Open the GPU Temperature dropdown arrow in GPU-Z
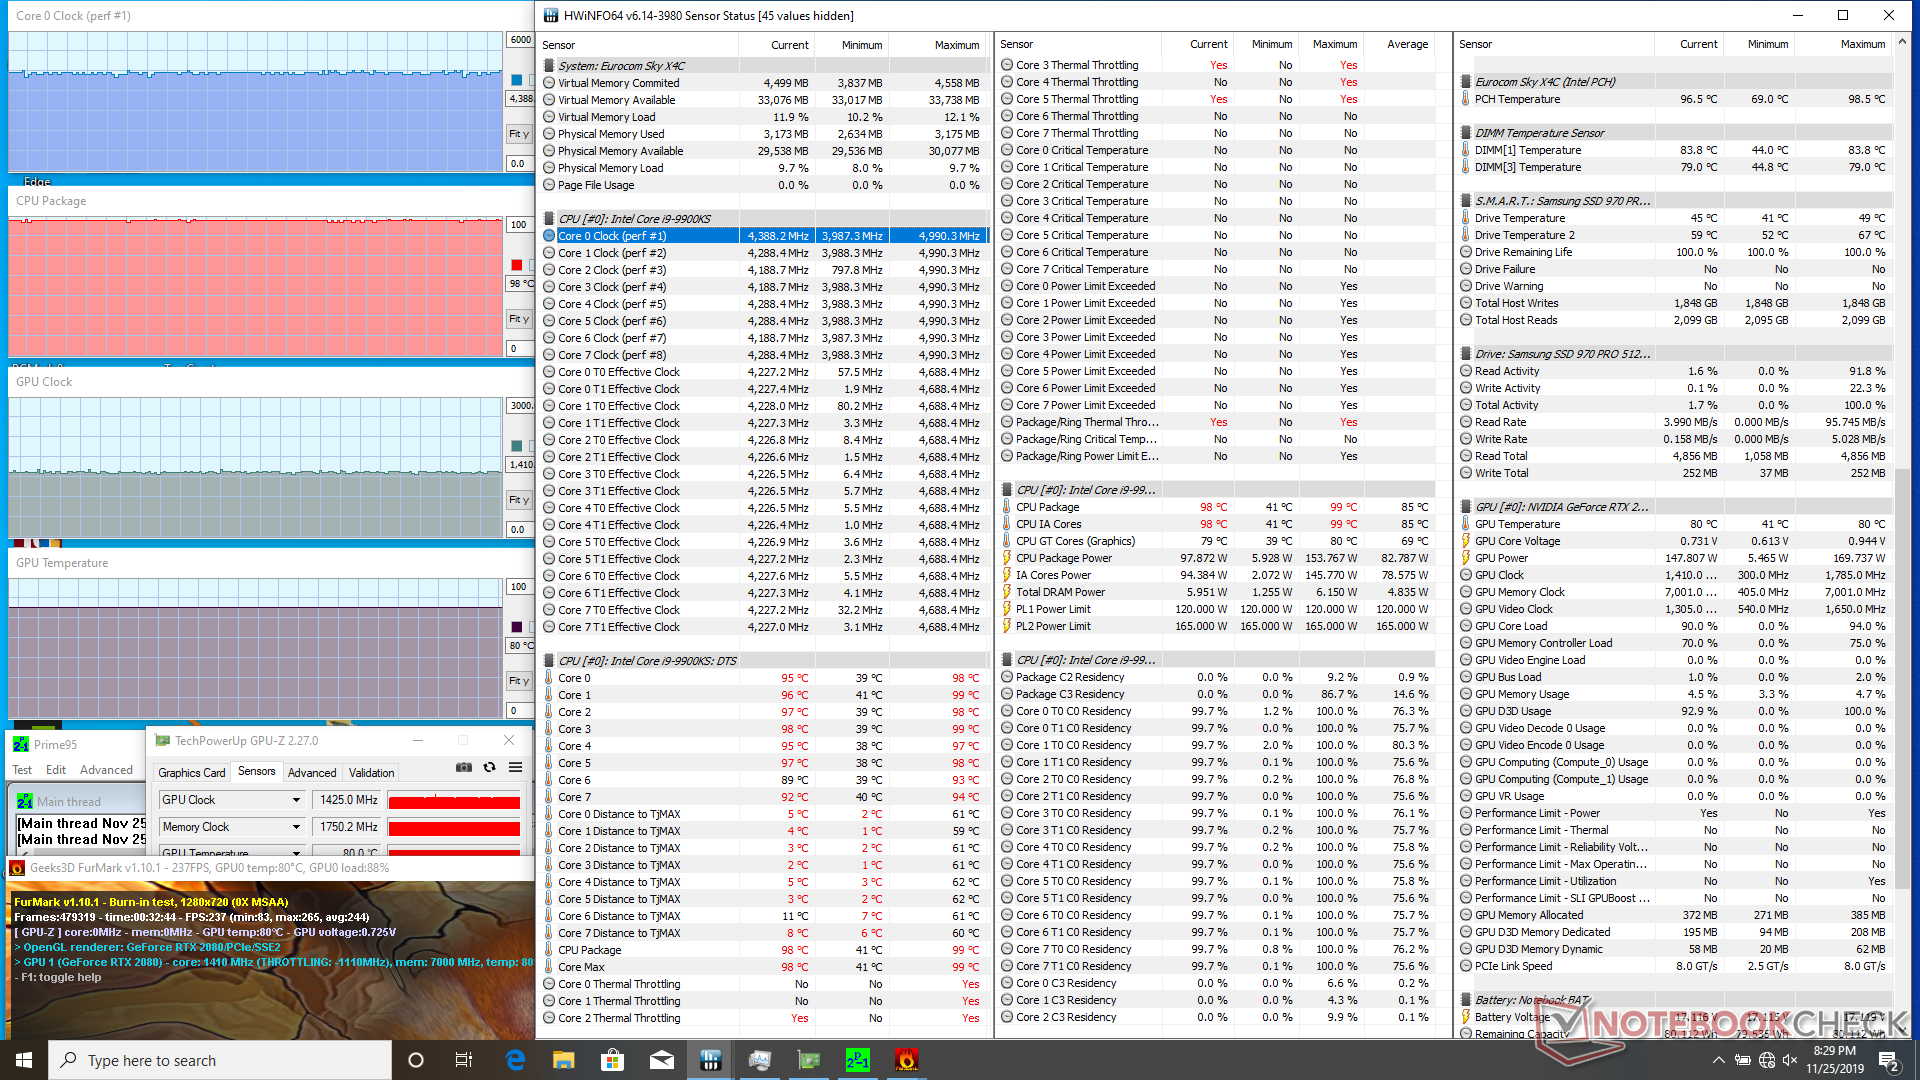The image size is (1920, 1080). [x=296, y=853]
